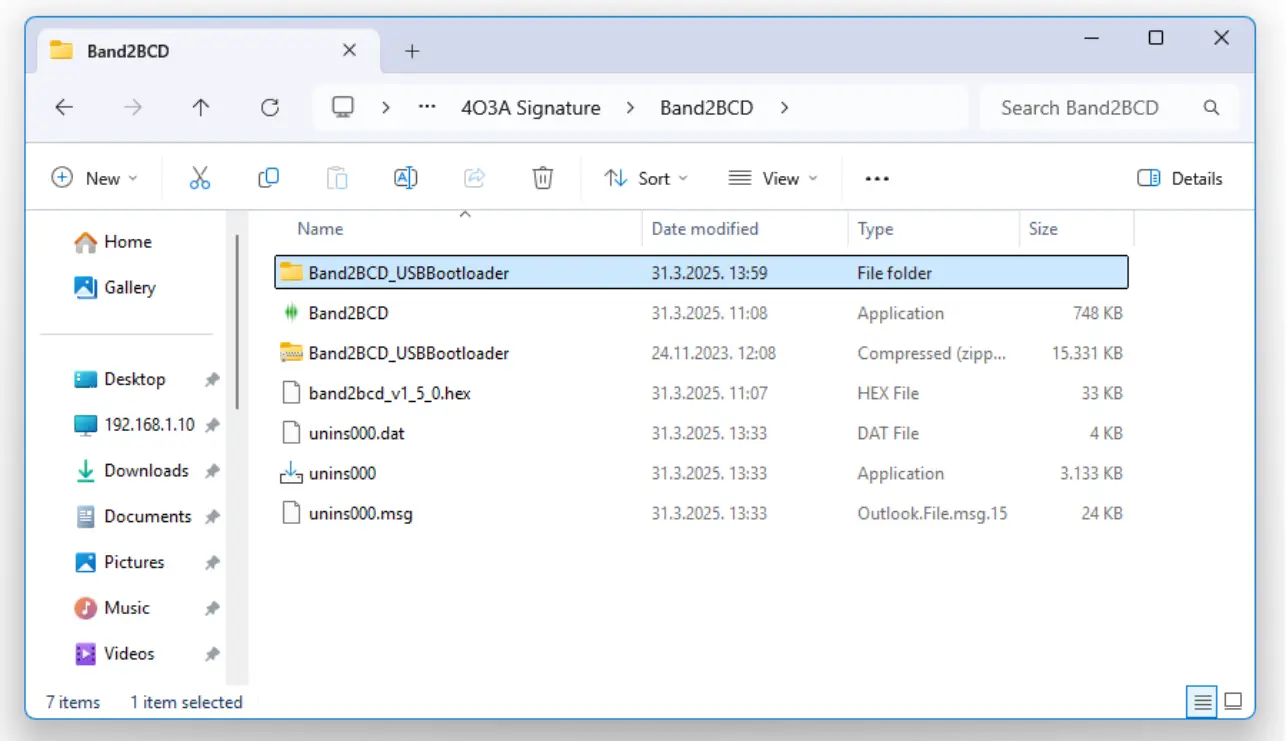
Task: Click the Rename icon in toolbar
Action: (405, 178)
